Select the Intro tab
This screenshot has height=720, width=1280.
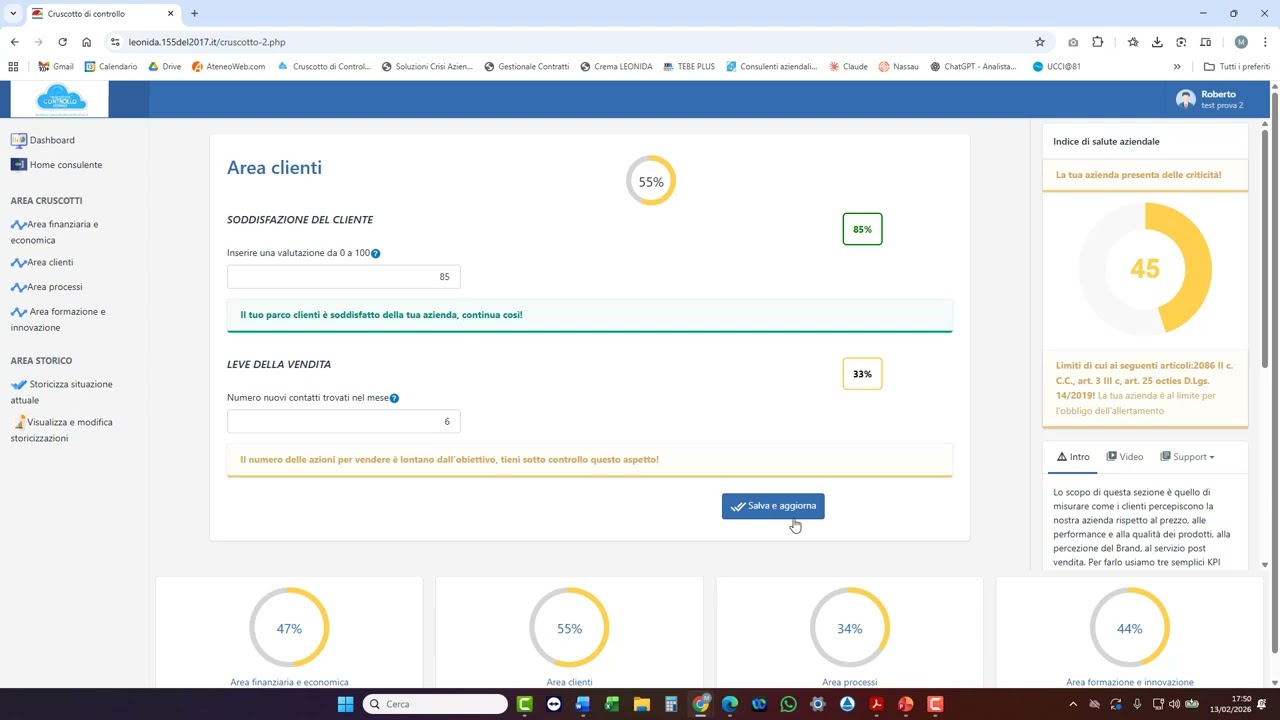pos(1072,457)
